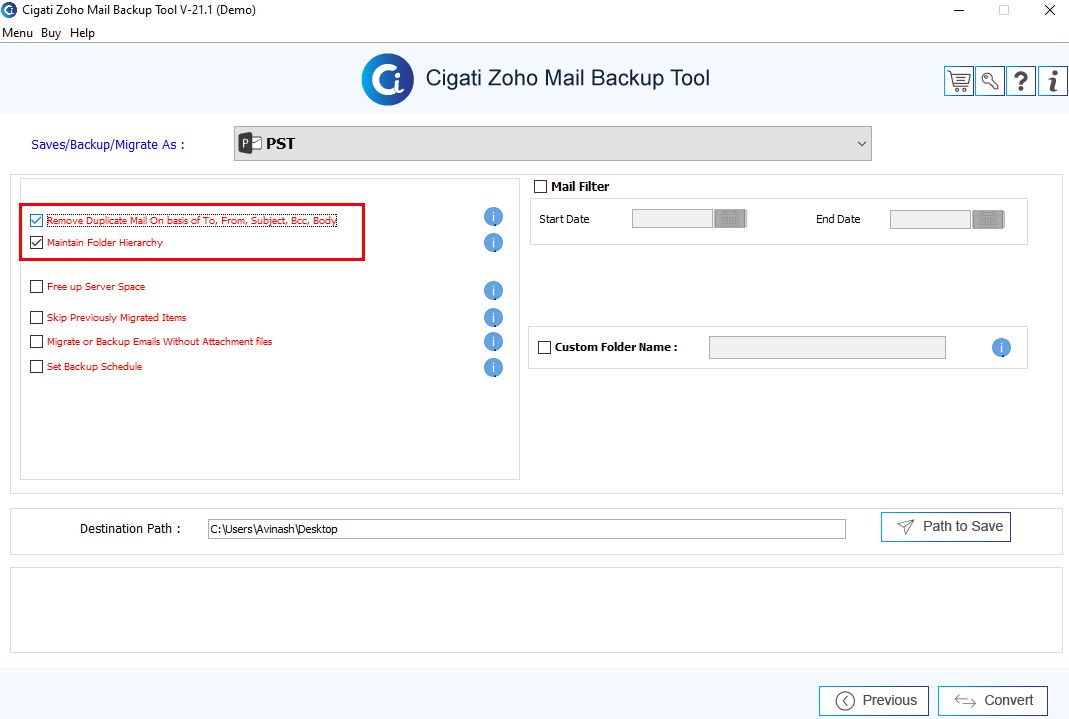Enable Skip Previously Migrated Items
This screenshot has height=719, width=1069.
click(x=36, y=318)
